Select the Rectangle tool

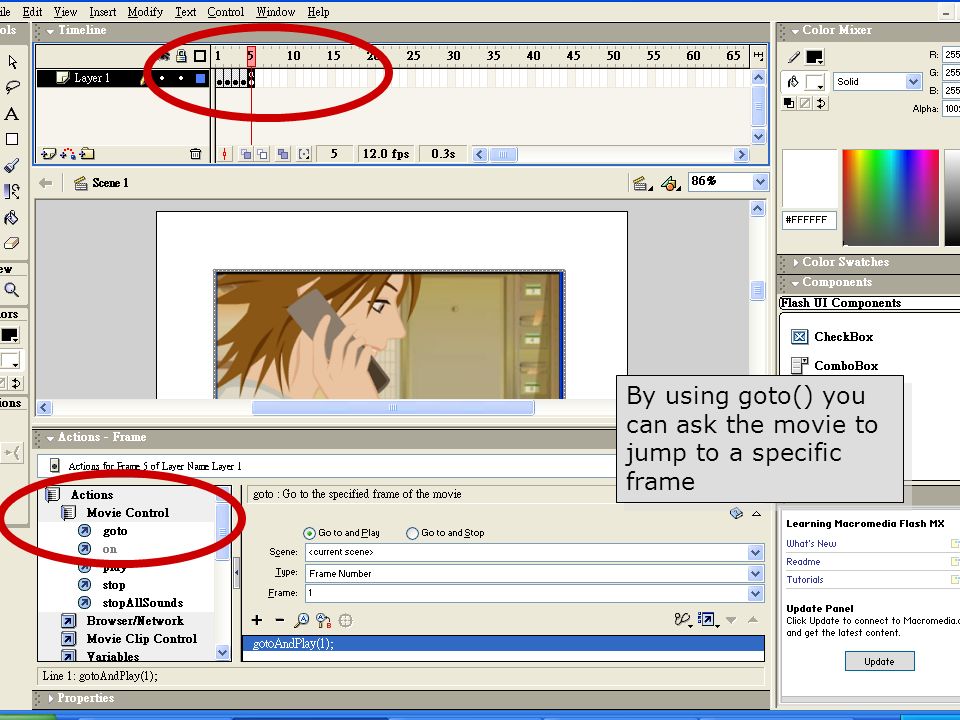click(x=12, y=140)
